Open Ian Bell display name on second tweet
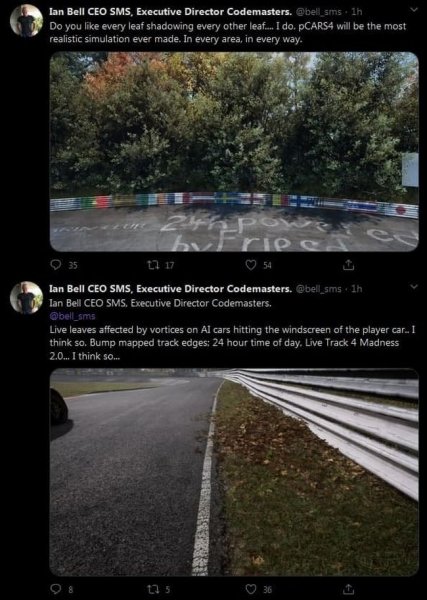Image resolution: width=427 pixels, height=600 pixels. click(171, 289)
